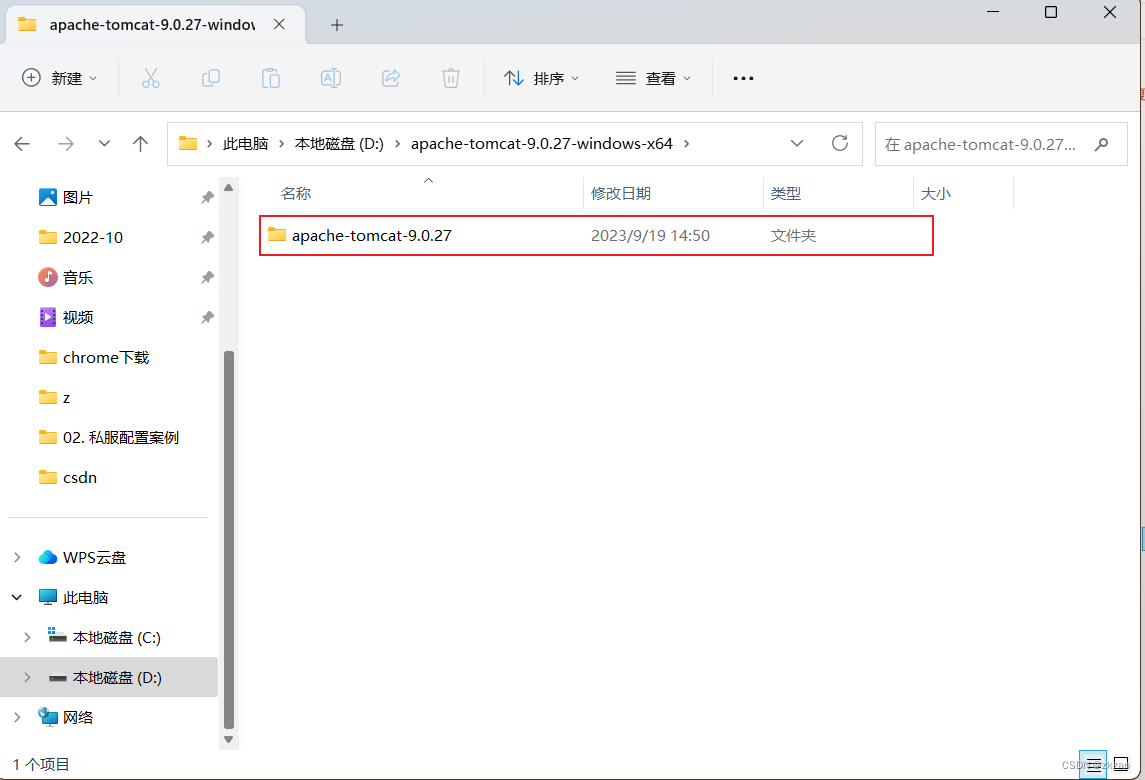Image resolution: width=1145 pixels, height=780 pixels.
Task: Click the pin icon beside 2022-10
Action: [207, 237]
